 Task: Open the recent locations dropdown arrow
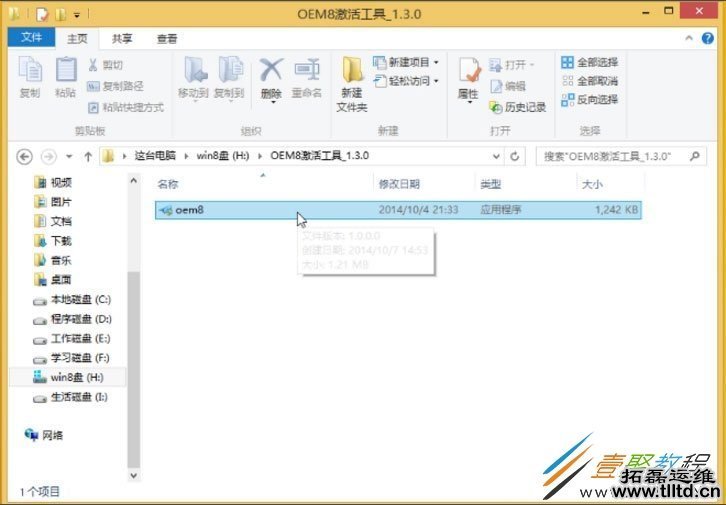point(69,156)
